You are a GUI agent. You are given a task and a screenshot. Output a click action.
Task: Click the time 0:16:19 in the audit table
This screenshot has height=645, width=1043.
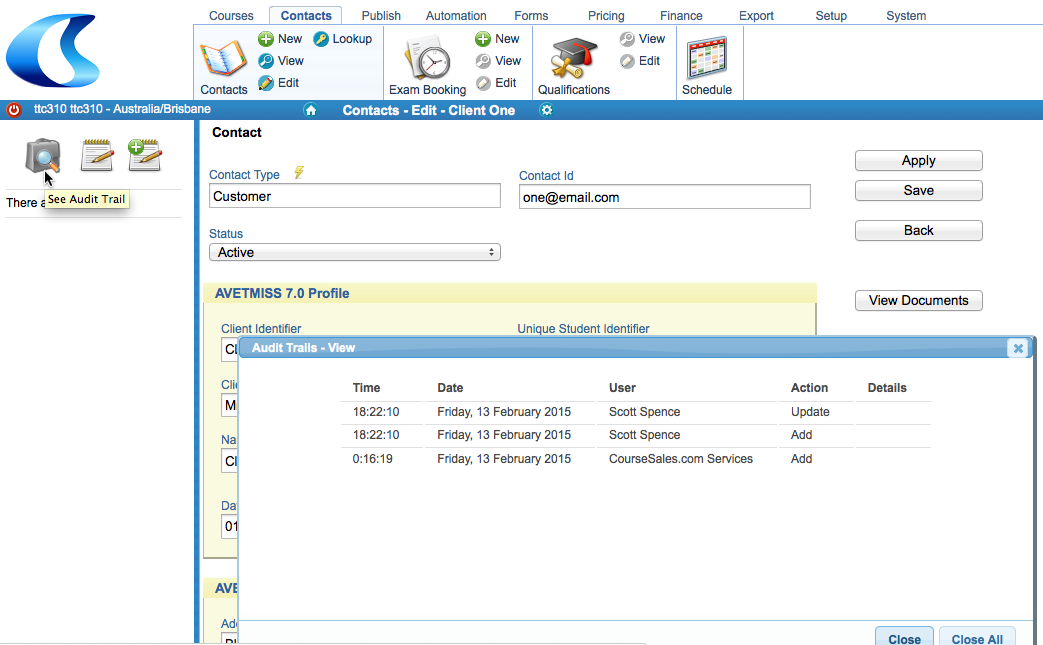pos(372,459)
